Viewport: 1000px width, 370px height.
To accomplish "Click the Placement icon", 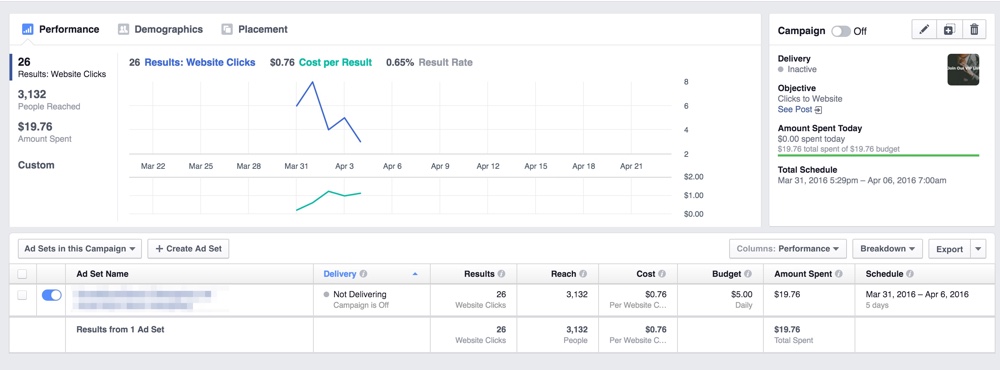I will click(x=227, y=29).
